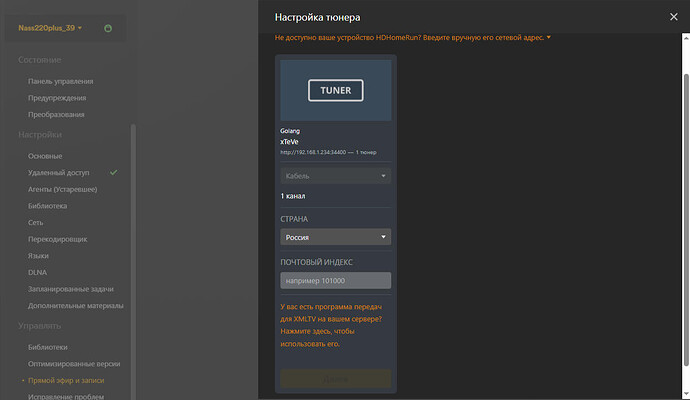The width and height of the screenshot is (690, 400).
Task: Click the HDHomeRun manual network address link
Action: [x=412, y=38]
